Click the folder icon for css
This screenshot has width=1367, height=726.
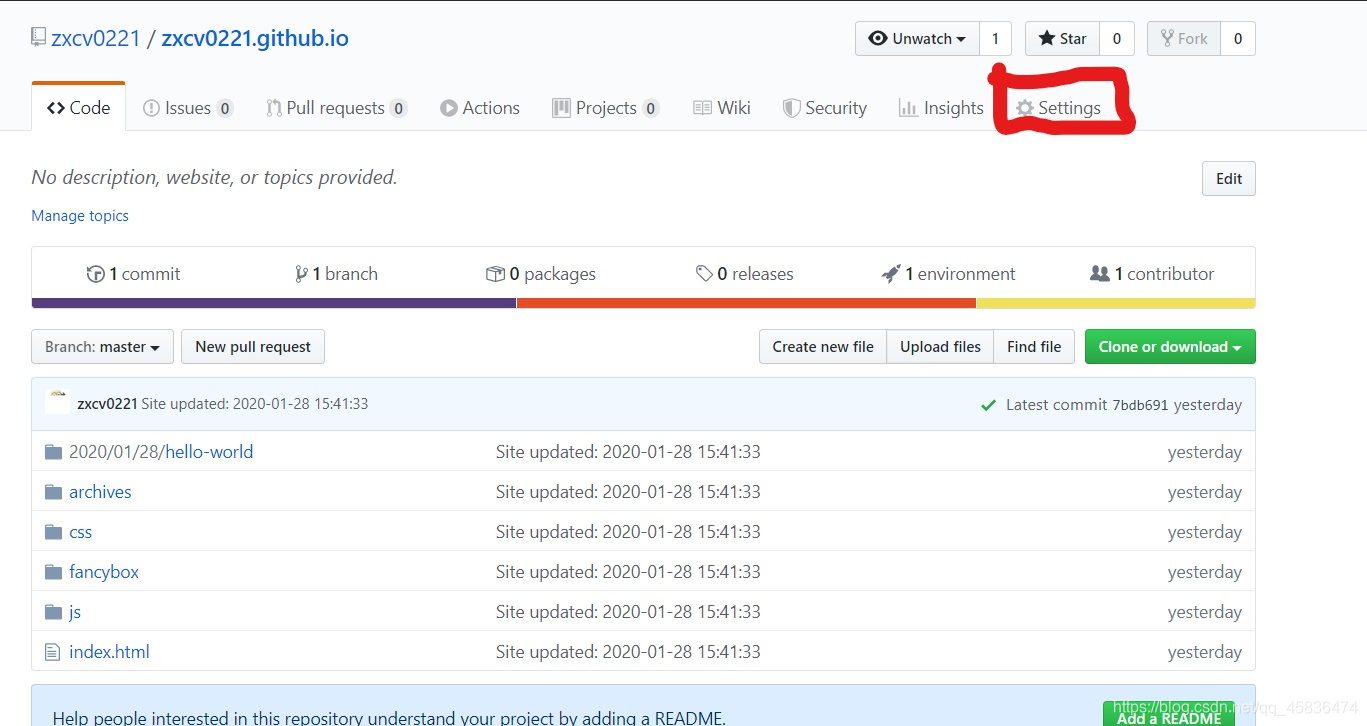coord(53,532)
